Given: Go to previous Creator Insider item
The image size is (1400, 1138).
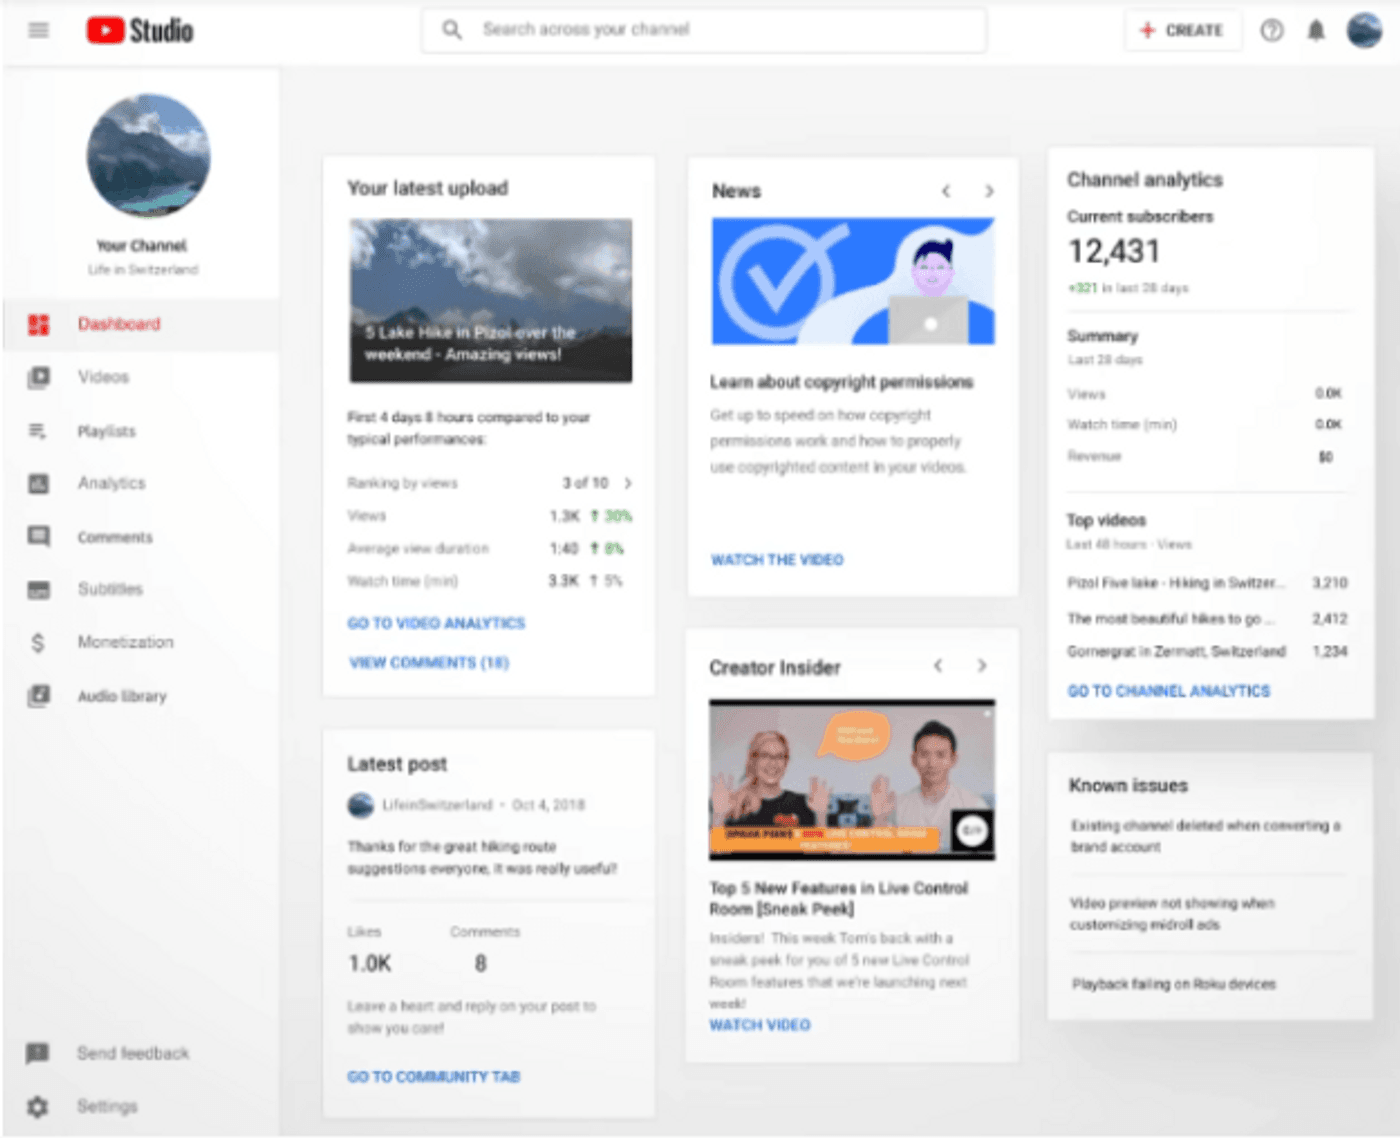Looking at the screenshot, I should coord(938,666).
